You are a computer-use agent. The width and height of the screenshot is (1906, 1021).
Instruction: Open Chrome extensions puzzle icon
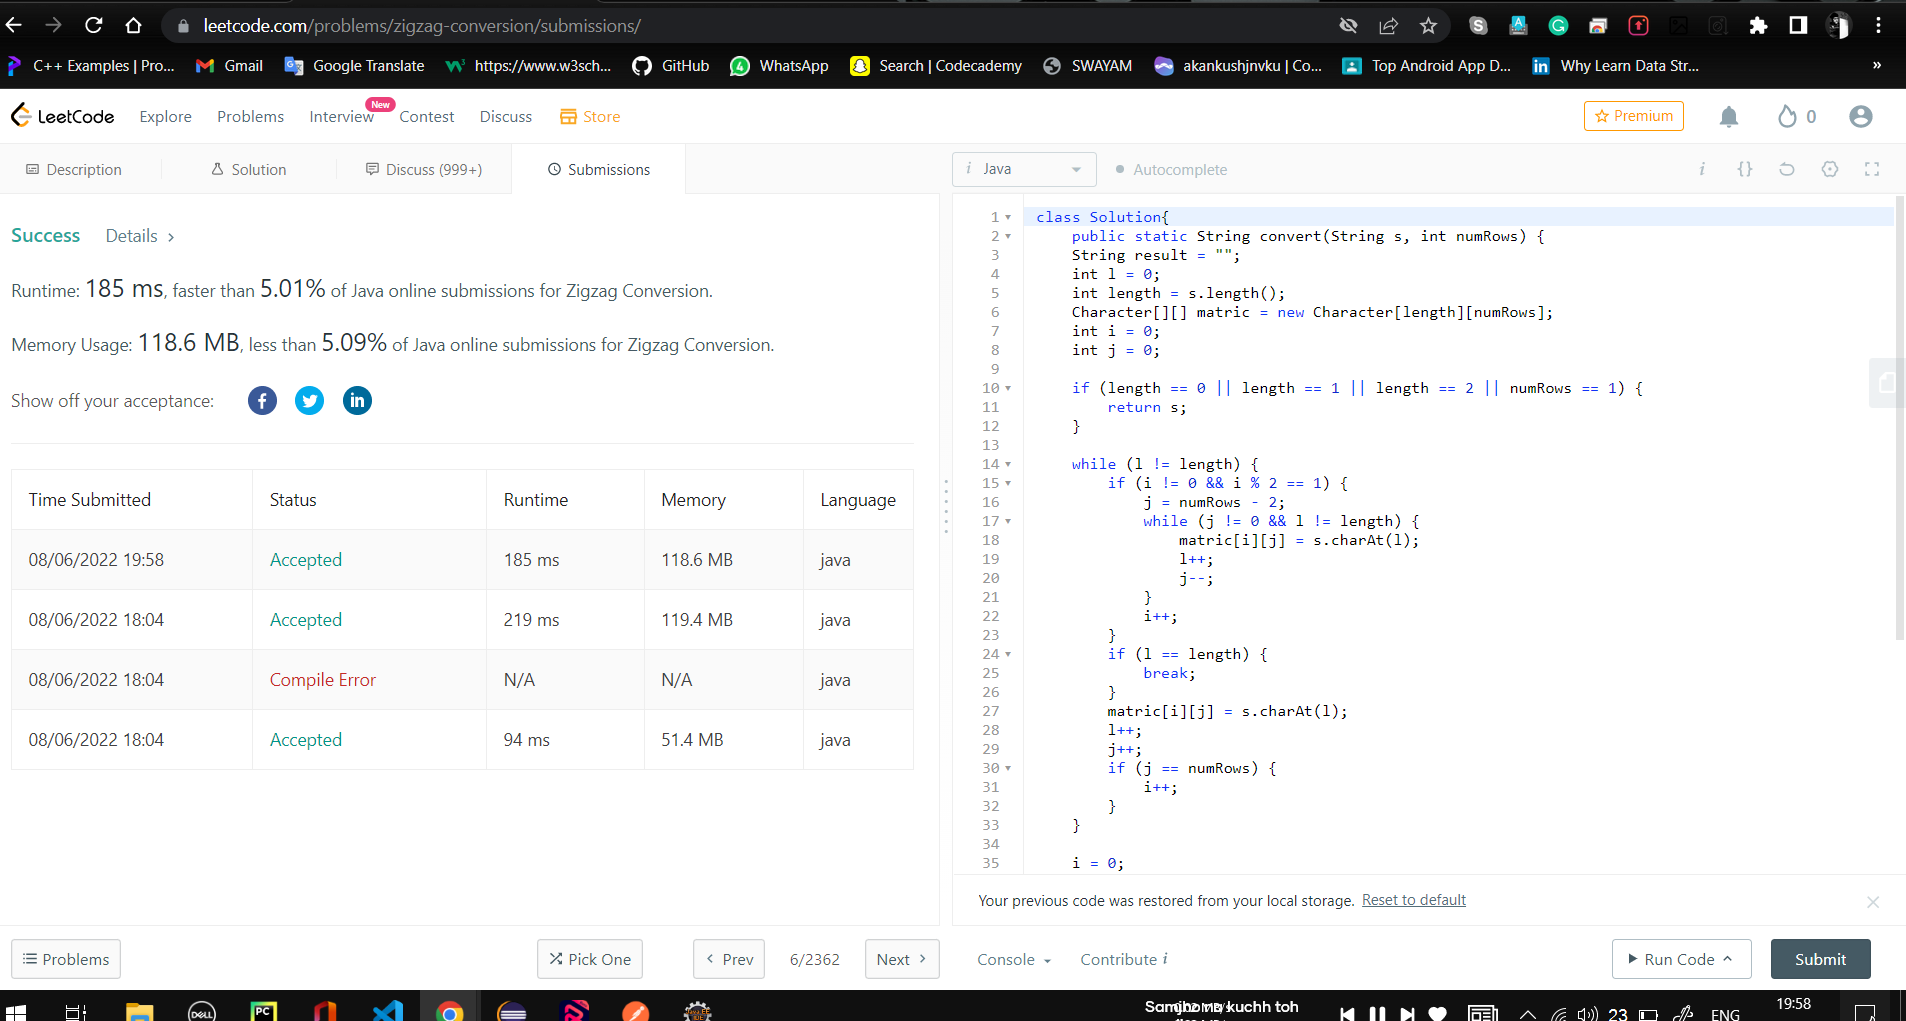pyautogui.click(x=1758, y=26)
